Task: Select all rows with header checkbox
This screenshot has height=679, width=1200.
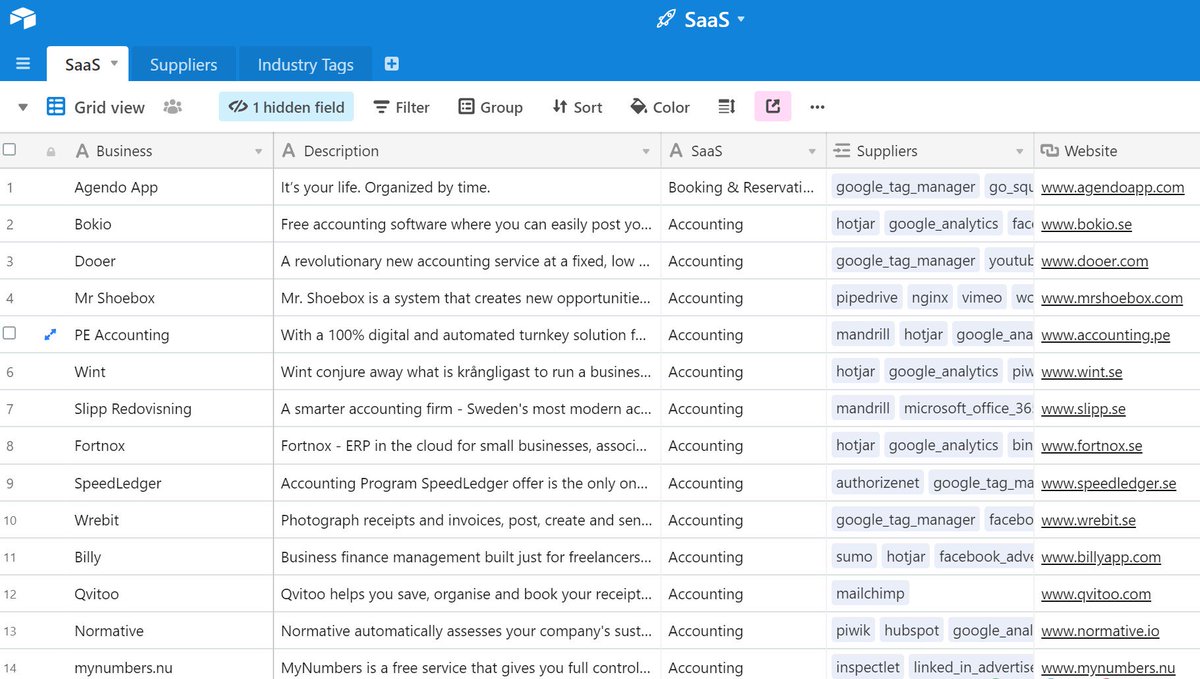Action: pyautogui.click(x=10, y=150)
